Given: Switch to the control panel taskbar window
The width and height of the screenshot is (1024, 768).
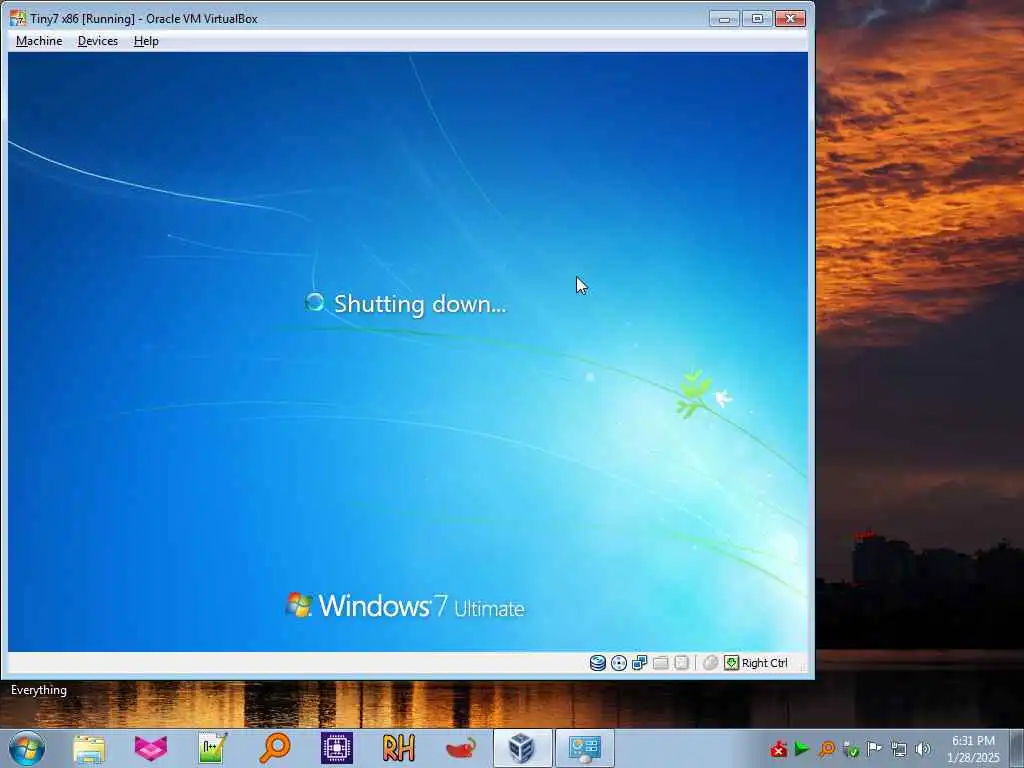Looking at the screenshot, I should click(584, 748).
